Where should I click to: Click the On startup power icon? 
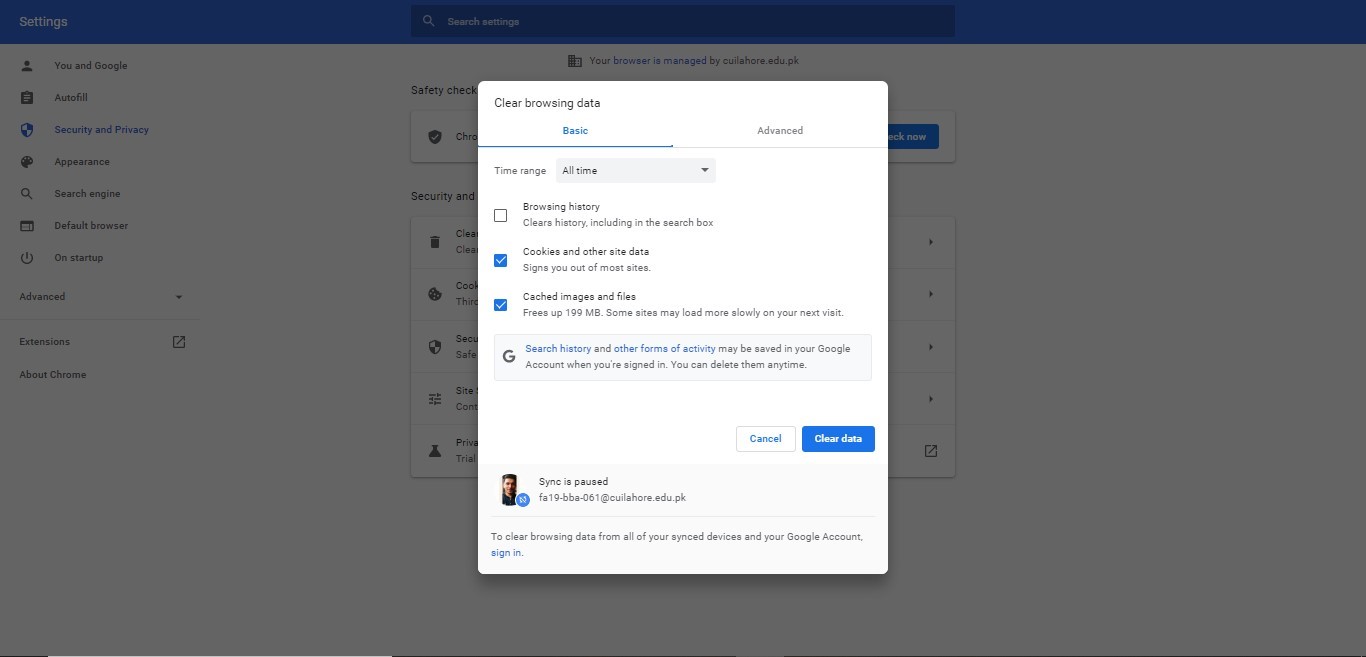tap(27, 258)
